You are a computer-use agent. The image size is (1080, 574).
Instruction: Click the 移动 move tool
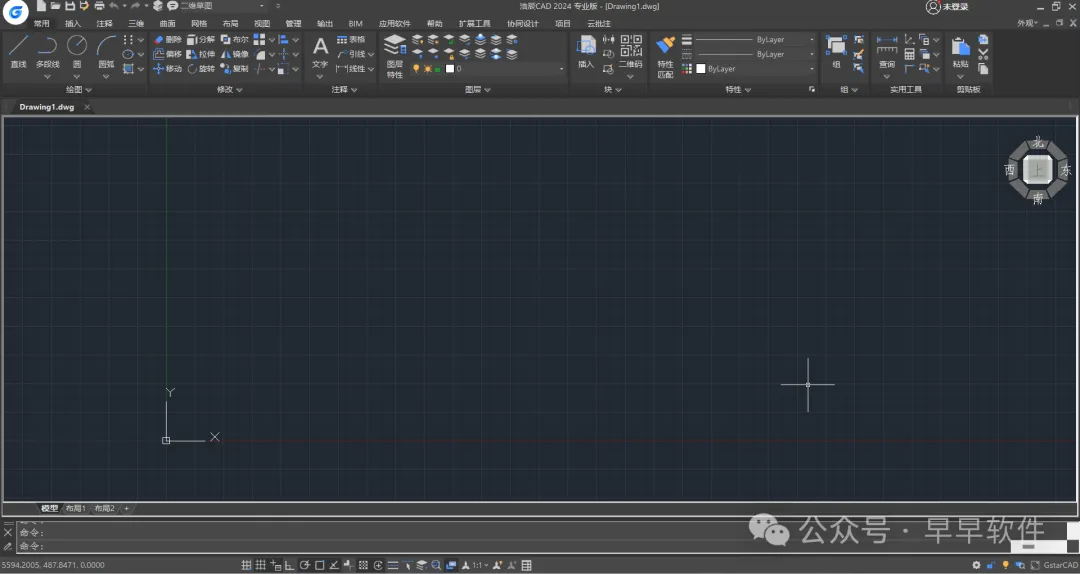coord(167,69)
